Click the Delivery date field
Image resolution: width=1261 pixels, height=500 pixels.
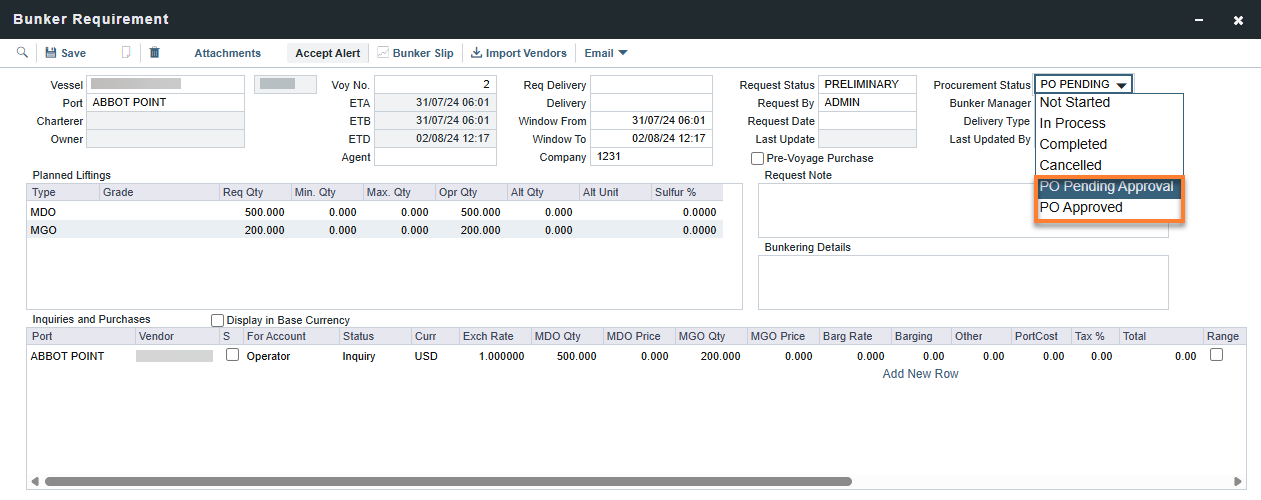(651, 103)
